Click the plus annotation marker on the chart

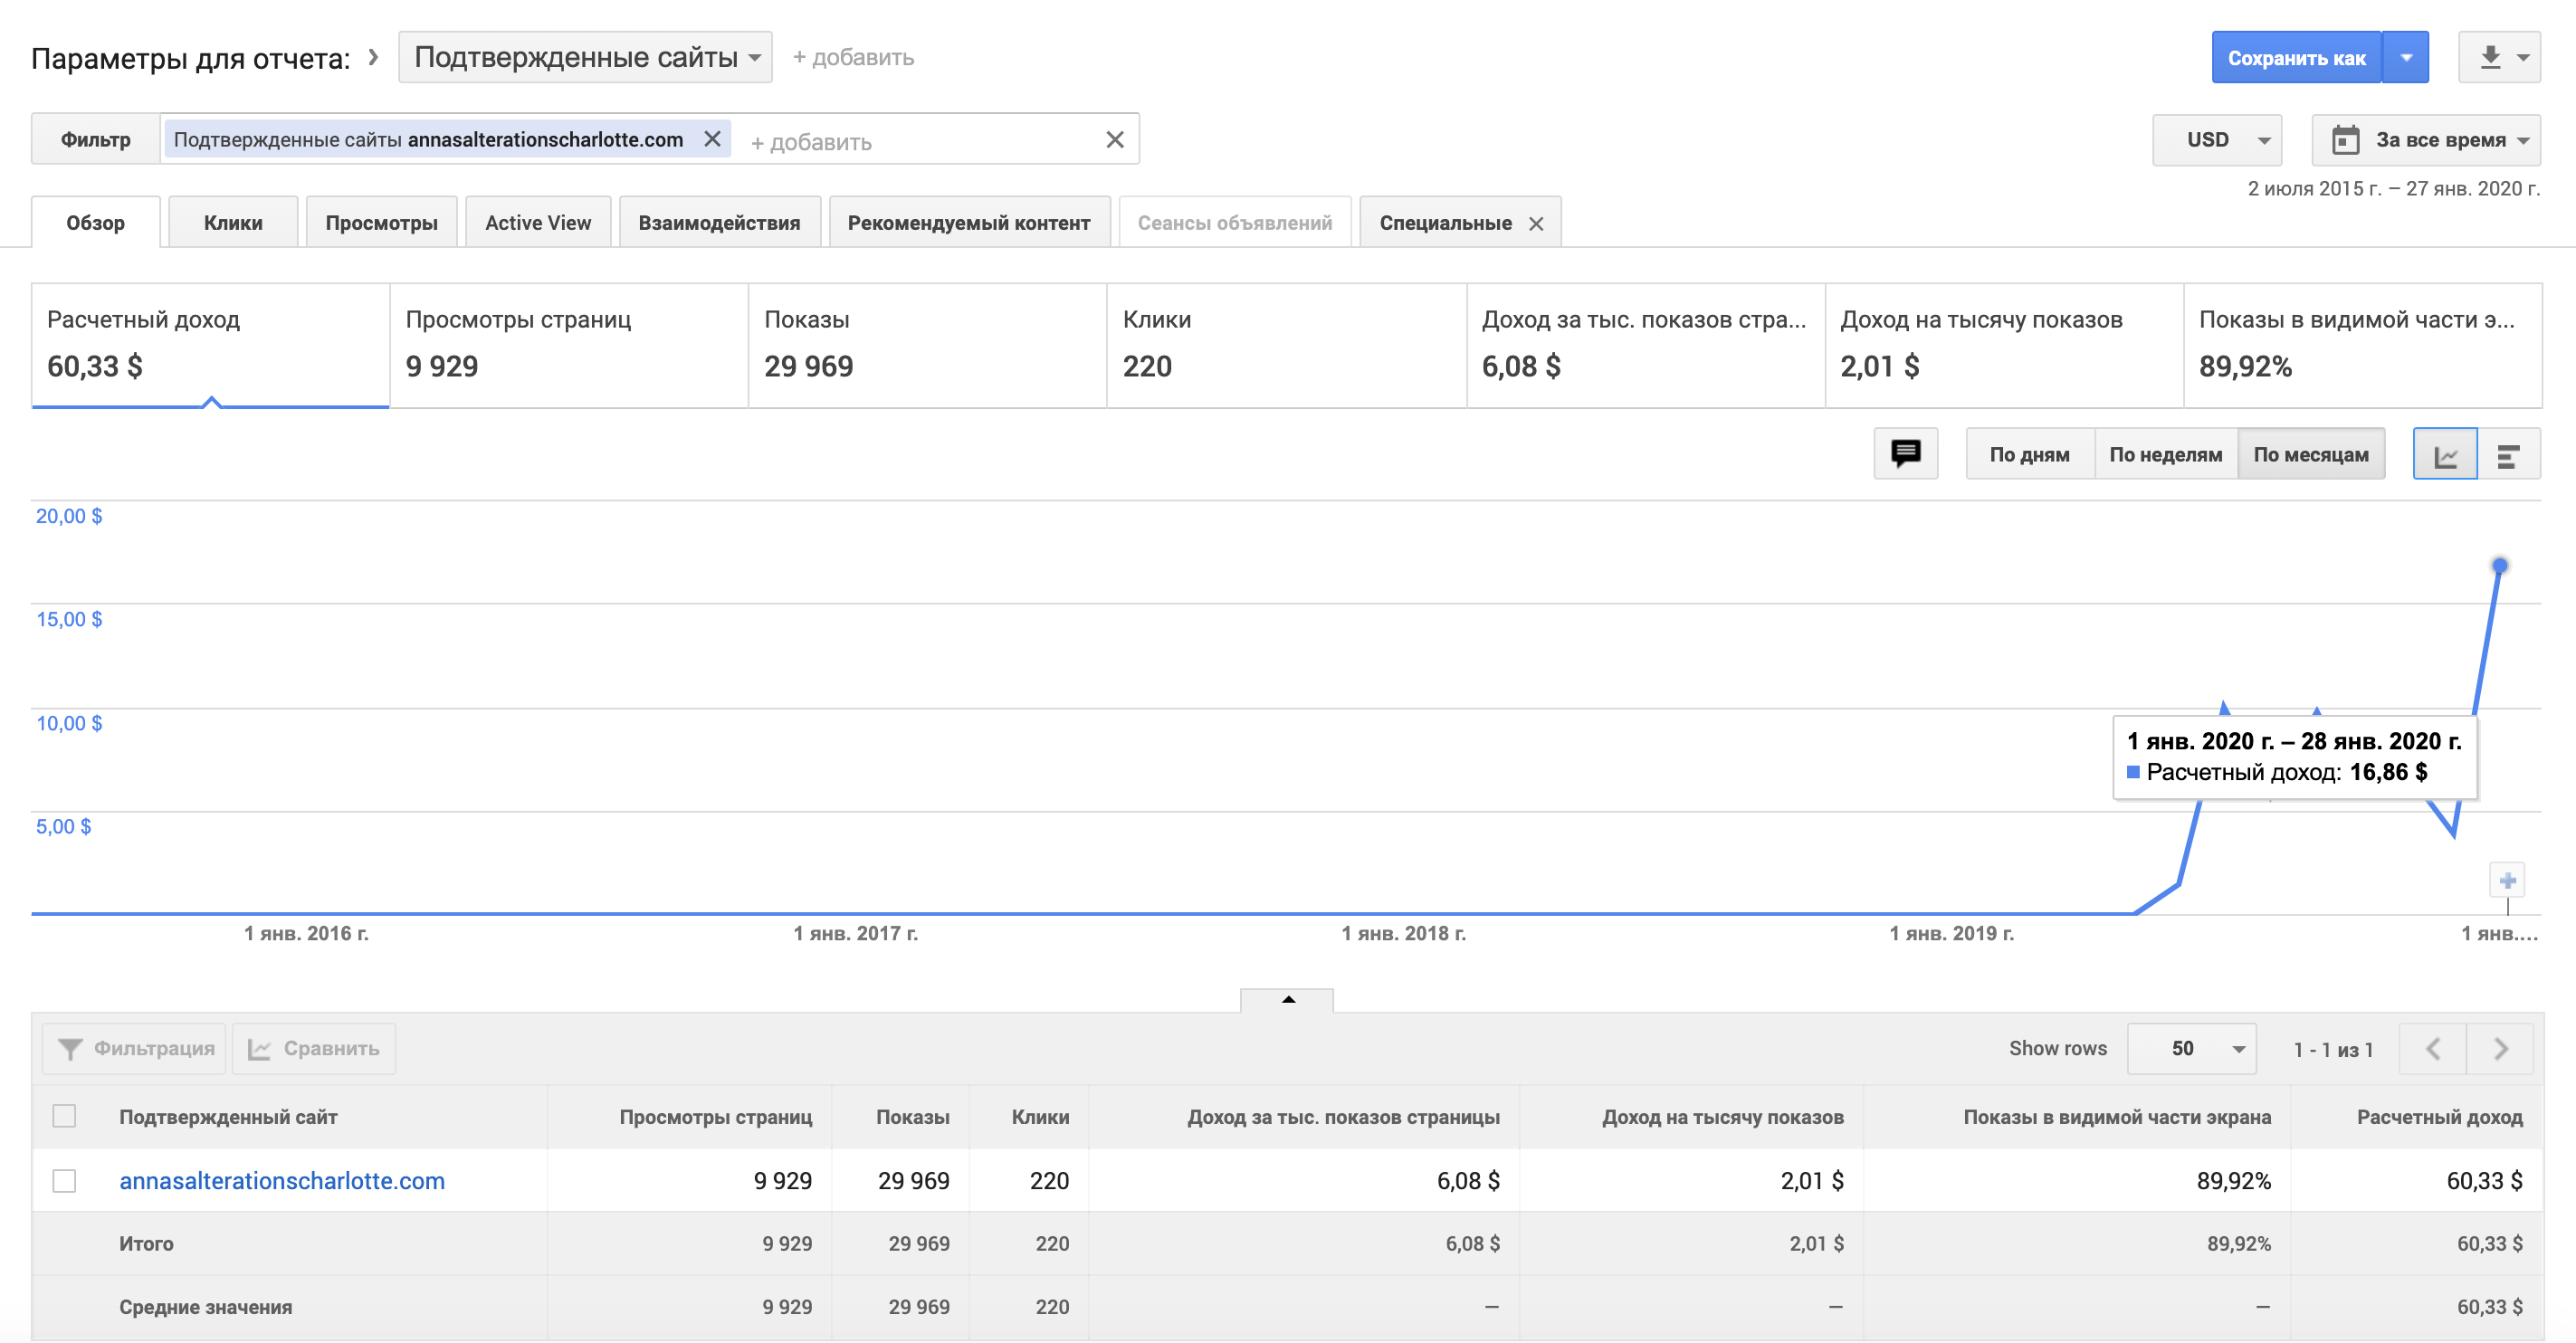point(2507,881)
